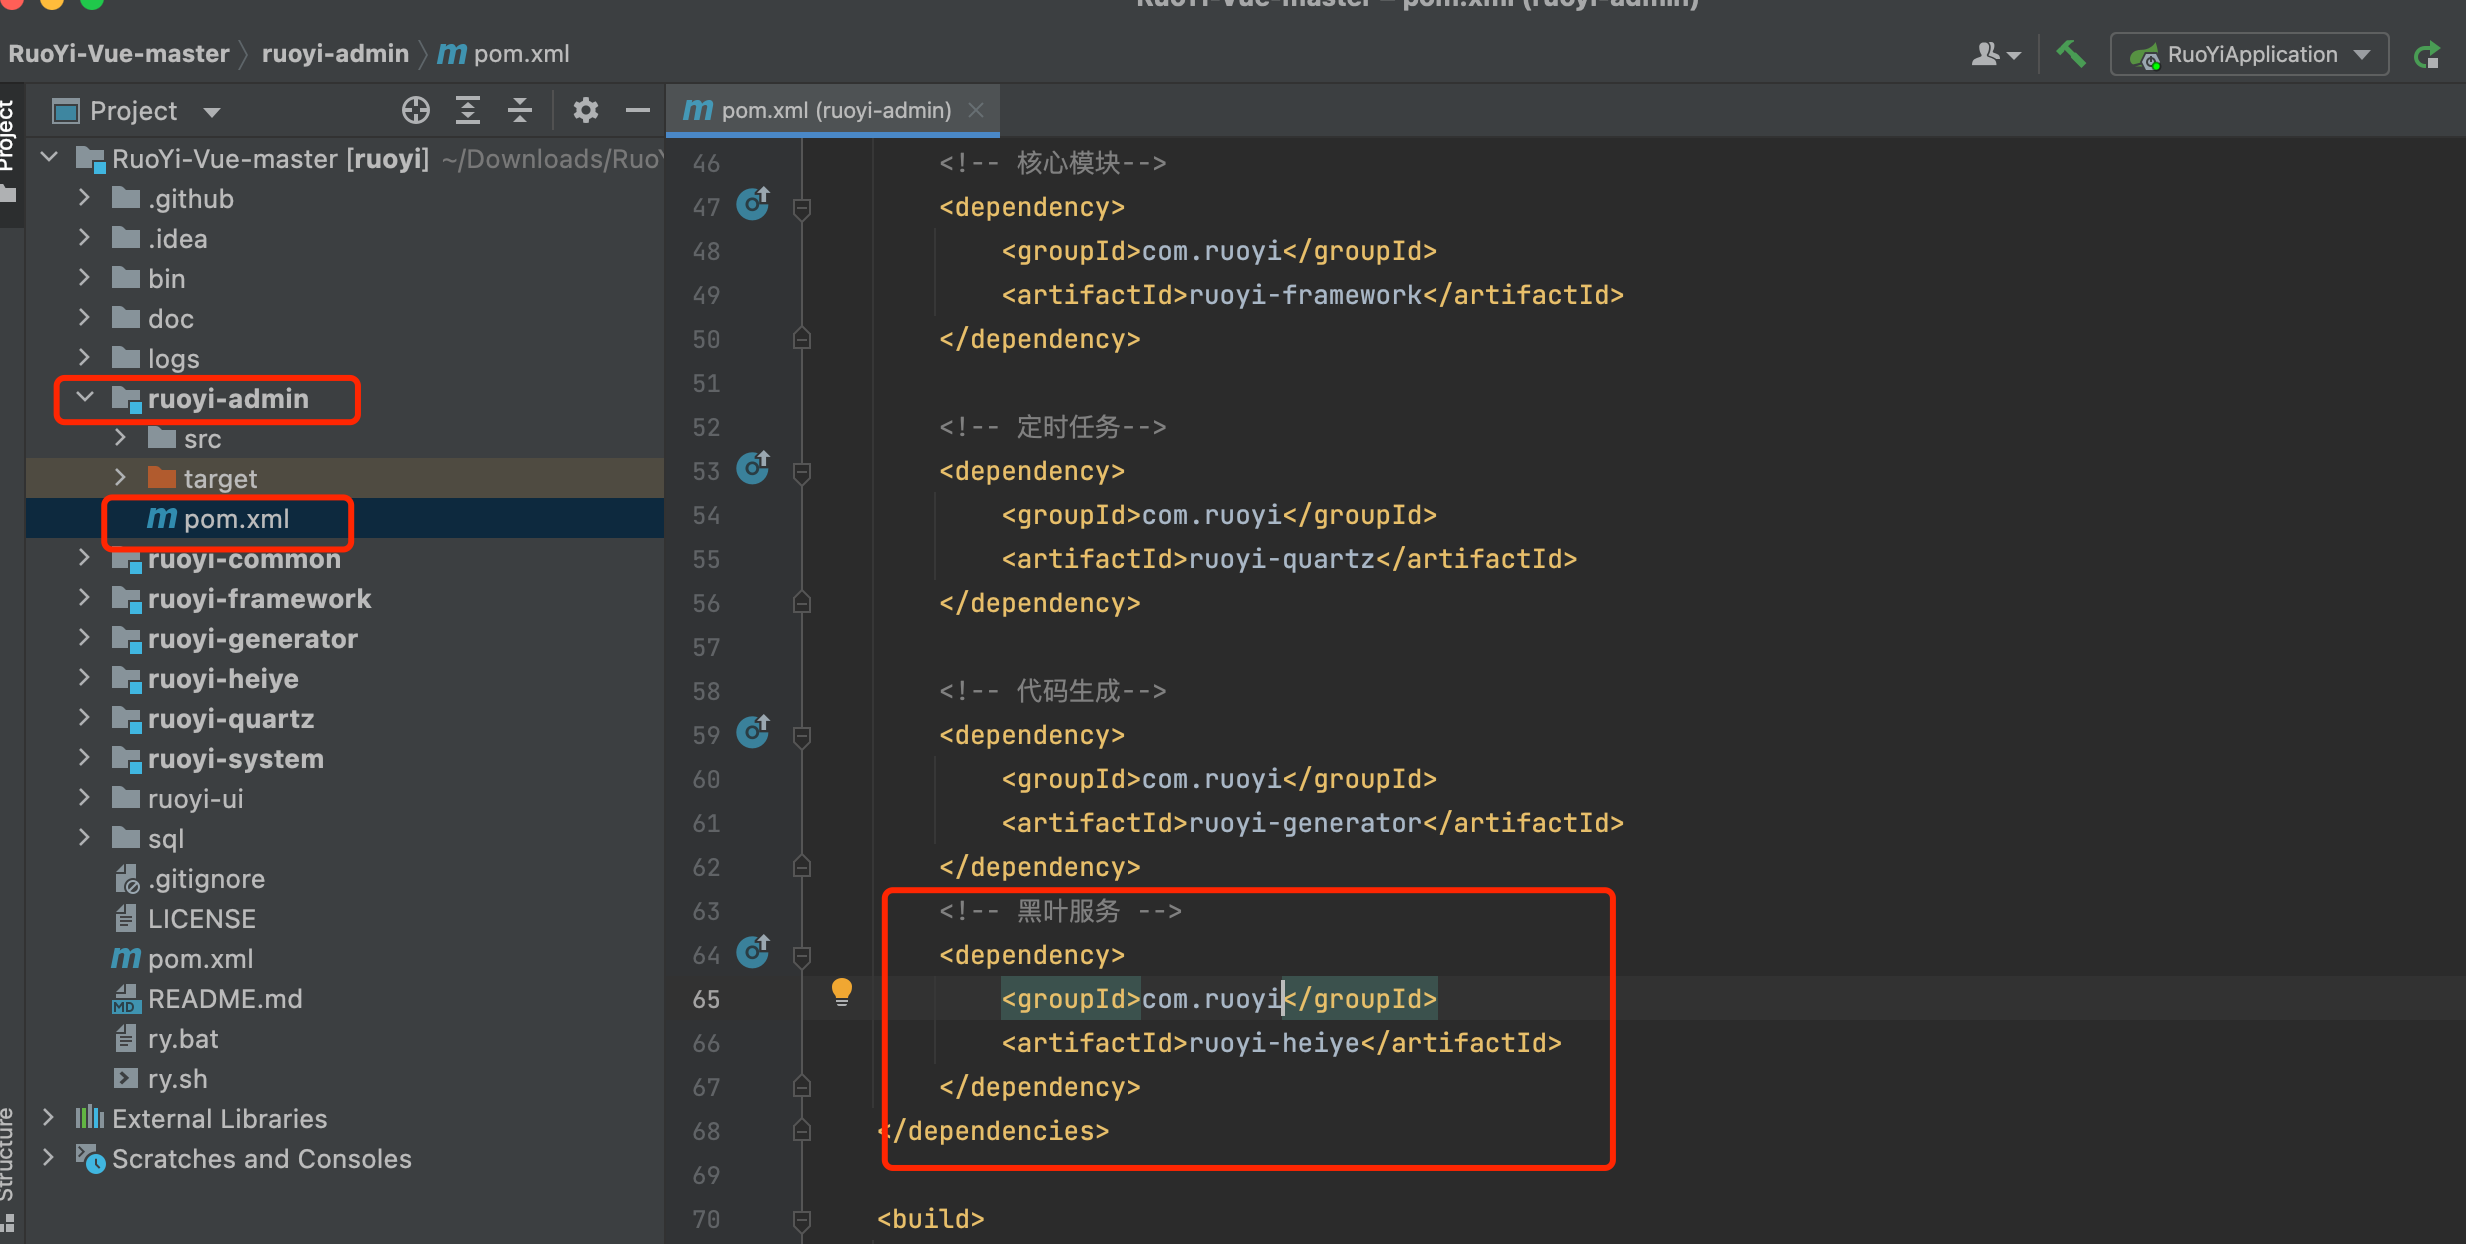Click the Run green arrow icon
Screen dimensions: 2466x1244
[x=2428, y=55]
